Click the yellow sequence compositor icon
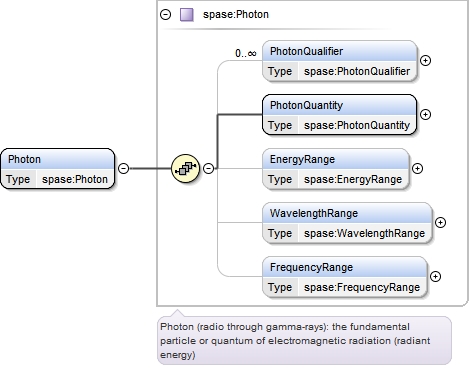Viewport: 470px width, 368px height. pos(185,168)
